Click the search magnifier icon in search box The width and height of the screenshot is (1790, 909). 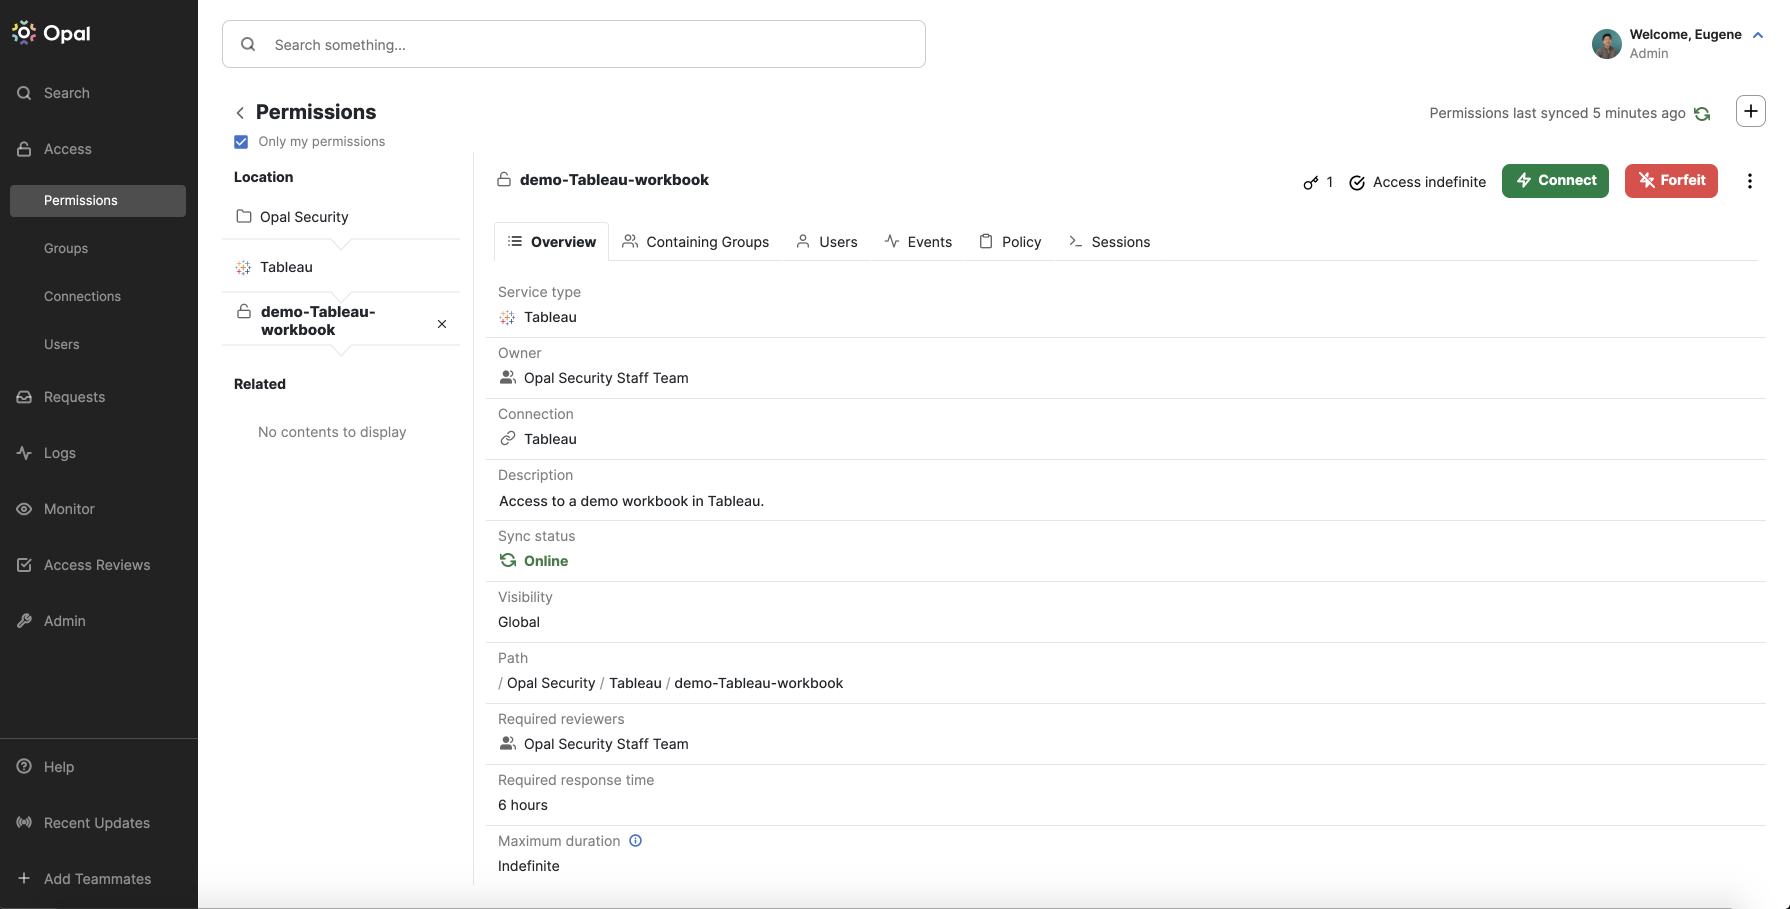[x=248, y=44]
